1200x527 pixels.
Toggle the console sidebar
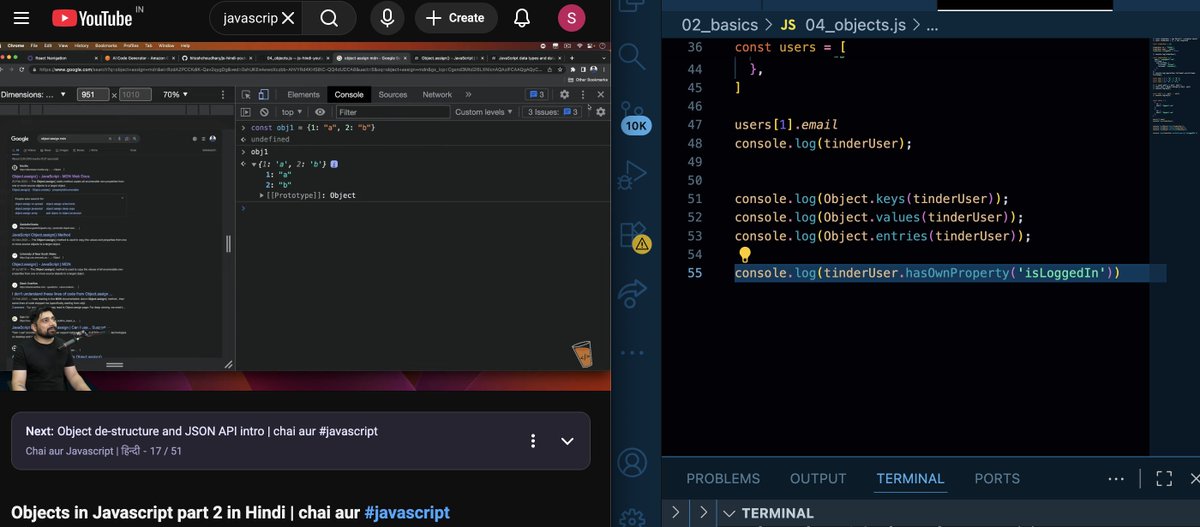pyautogui.click(x=246, y=112)
